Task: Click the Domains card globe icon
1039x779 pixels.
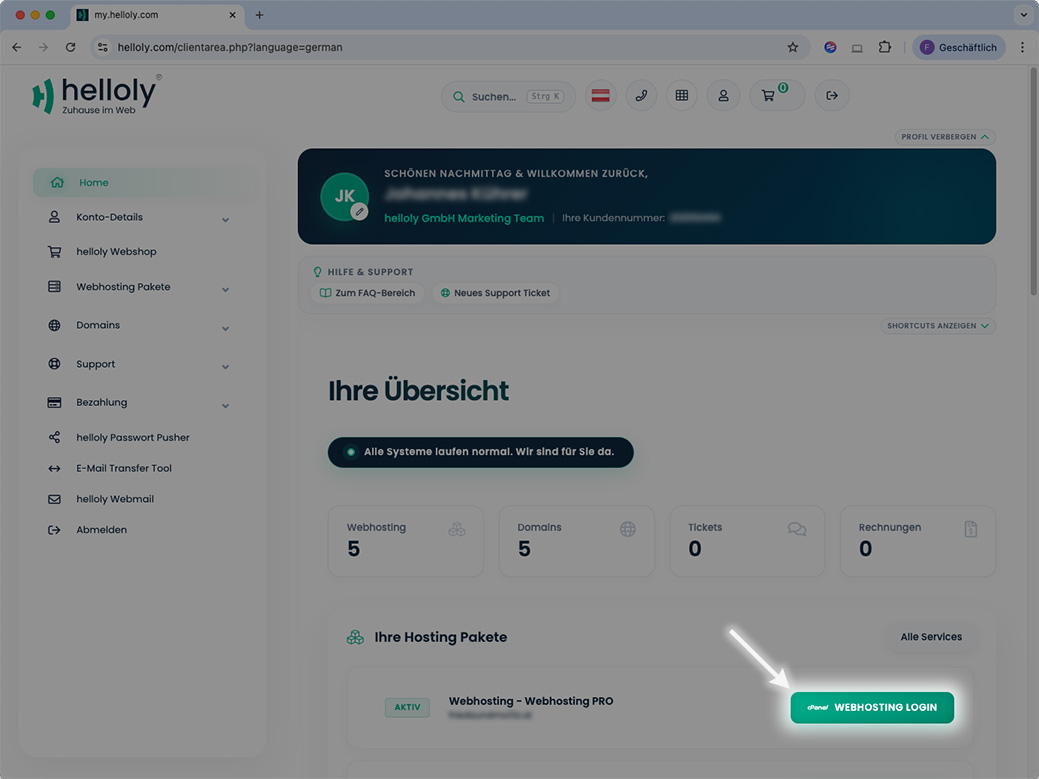Action: coord(628,529)
